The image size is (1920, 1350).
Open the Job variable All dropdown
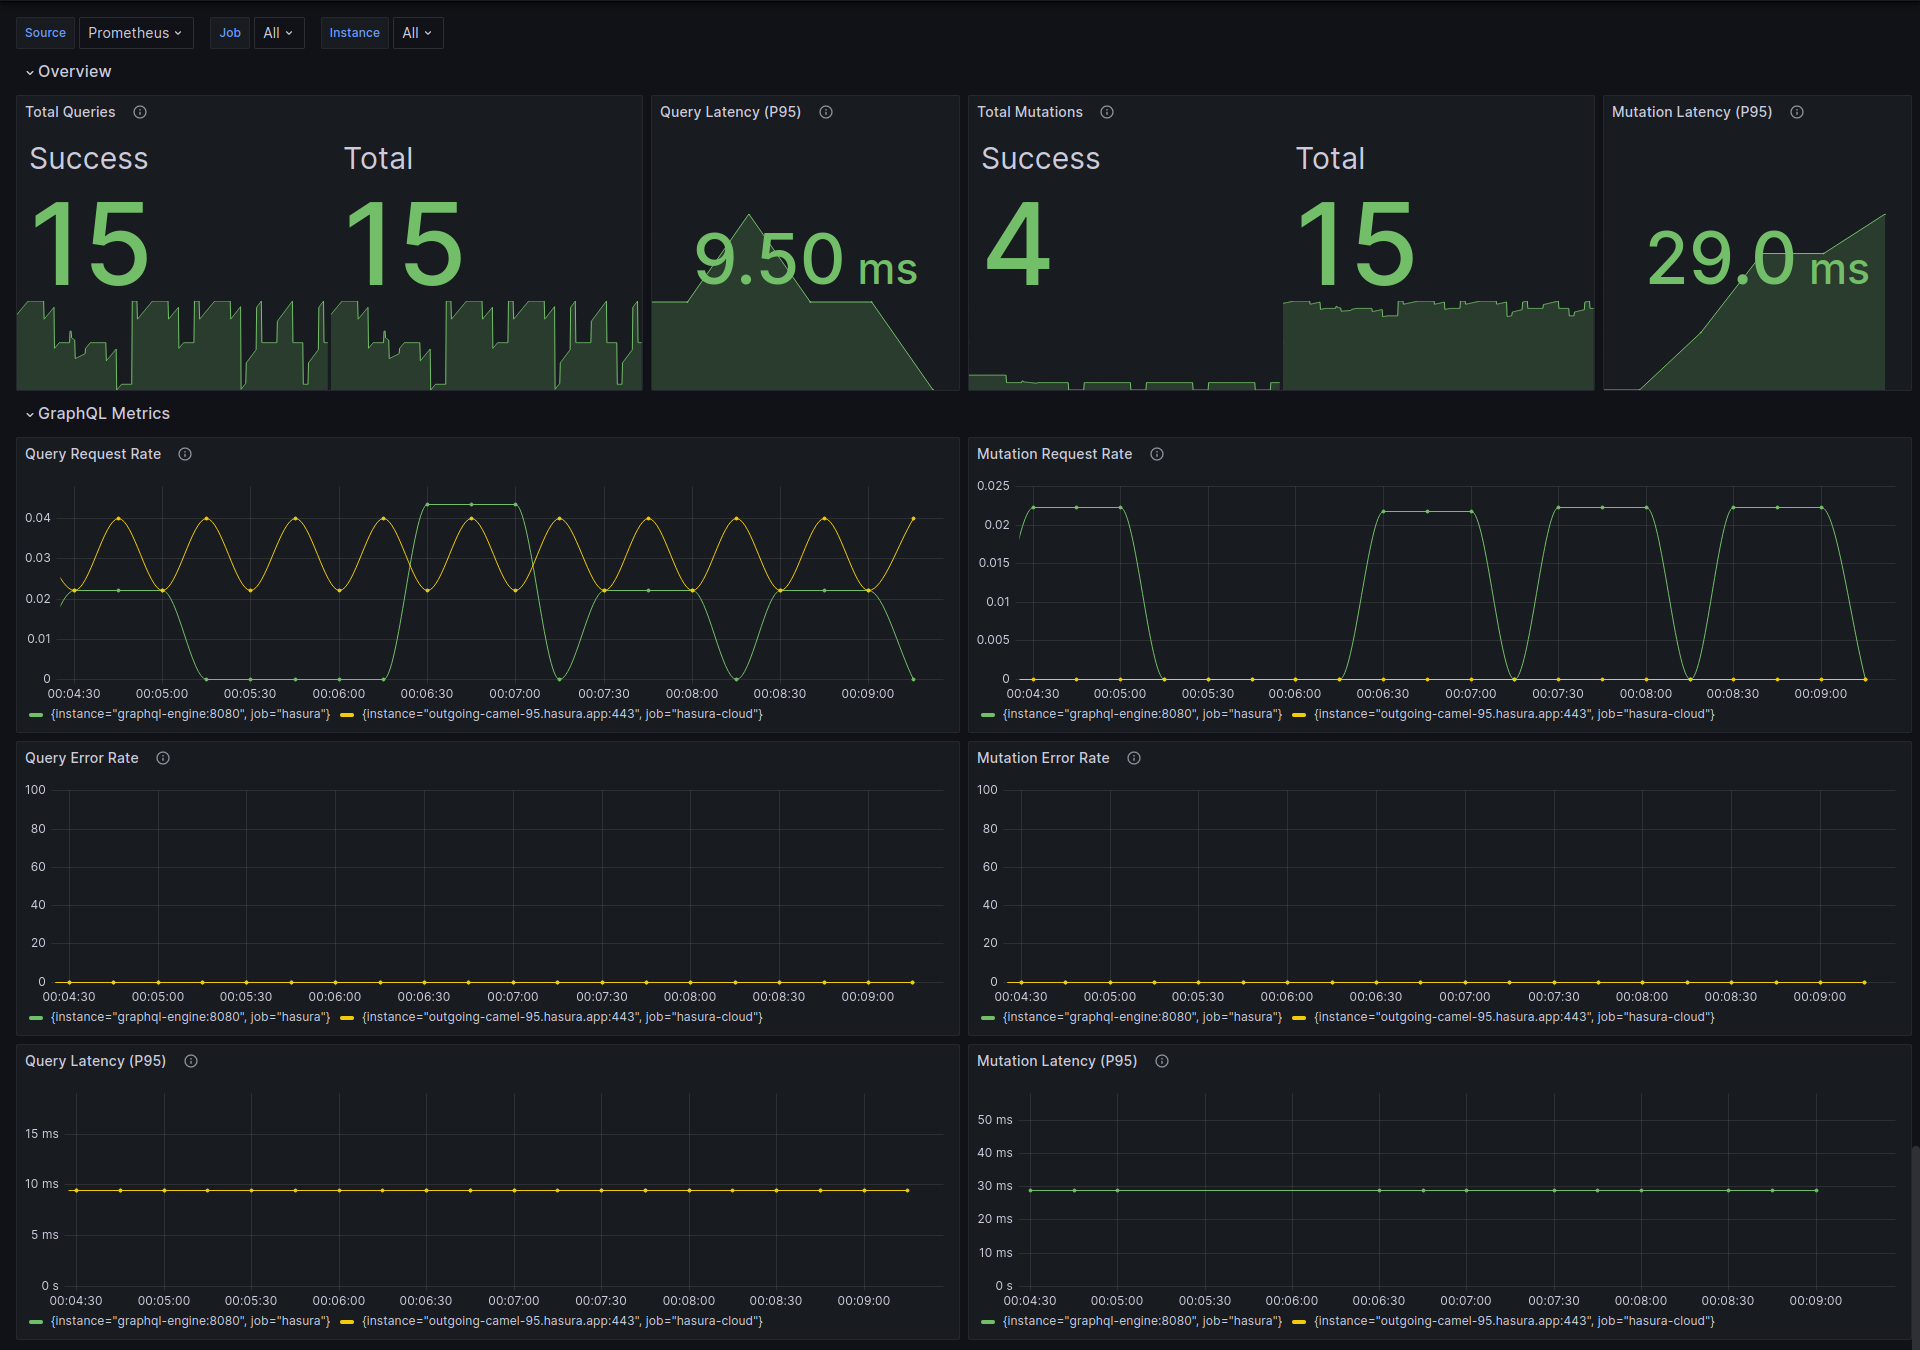[278, 33]
